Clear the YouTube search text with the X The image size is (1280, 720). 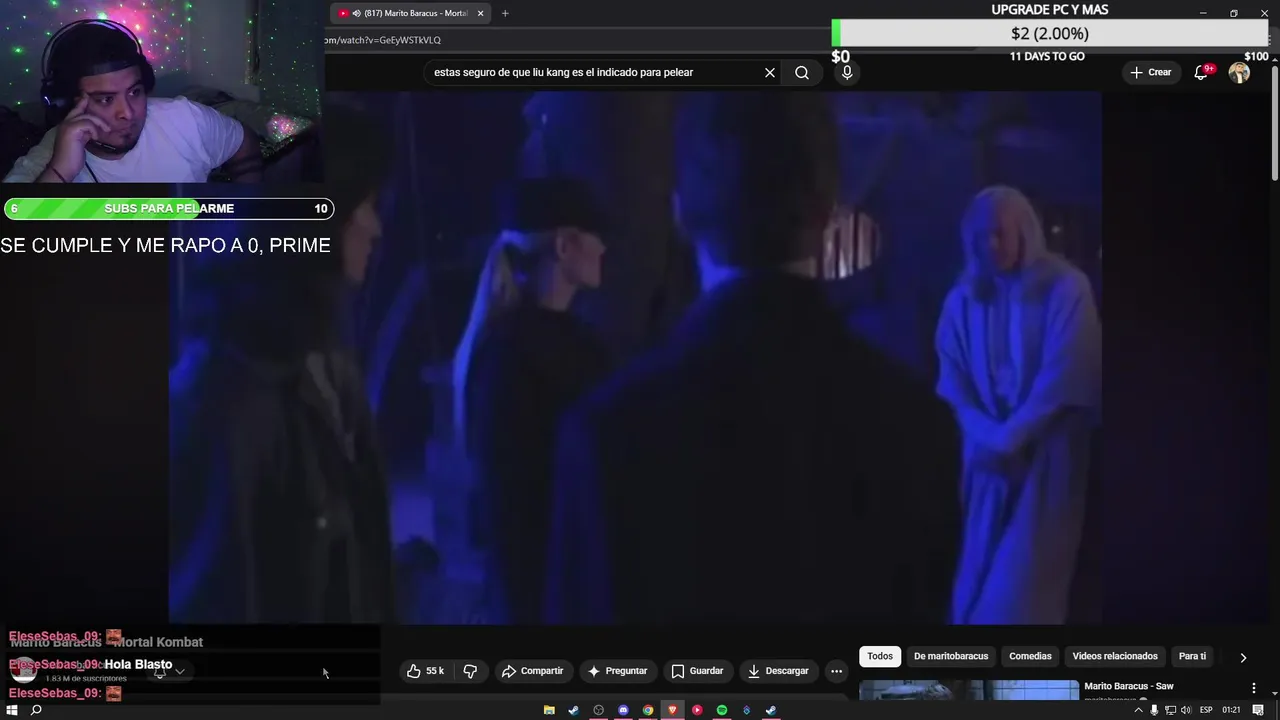(x=770, y=72)
